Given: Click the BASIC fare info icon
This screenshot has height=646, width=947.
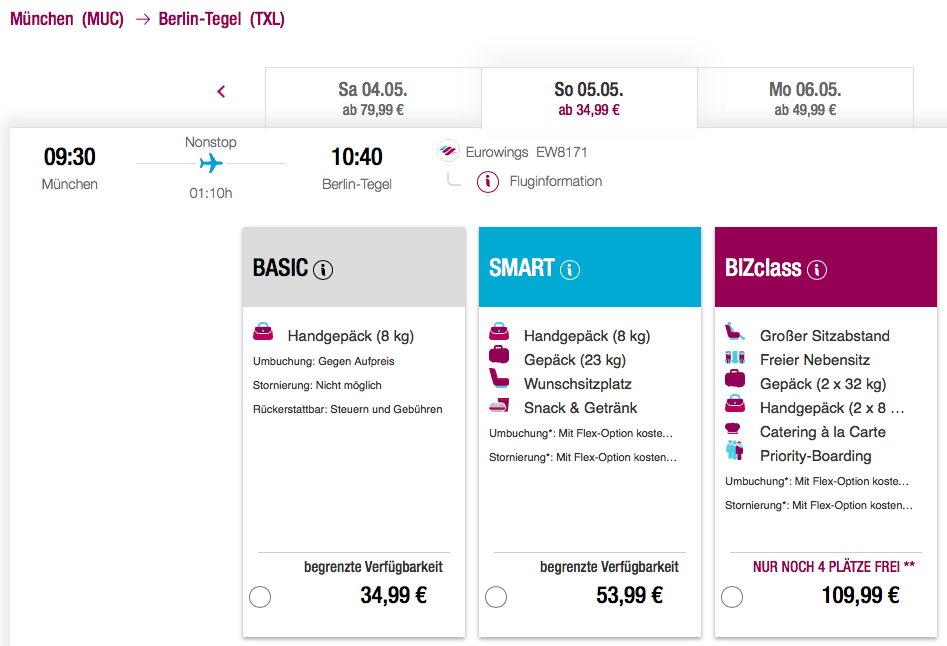Looking at the screenshot, I should pos(323,269).
